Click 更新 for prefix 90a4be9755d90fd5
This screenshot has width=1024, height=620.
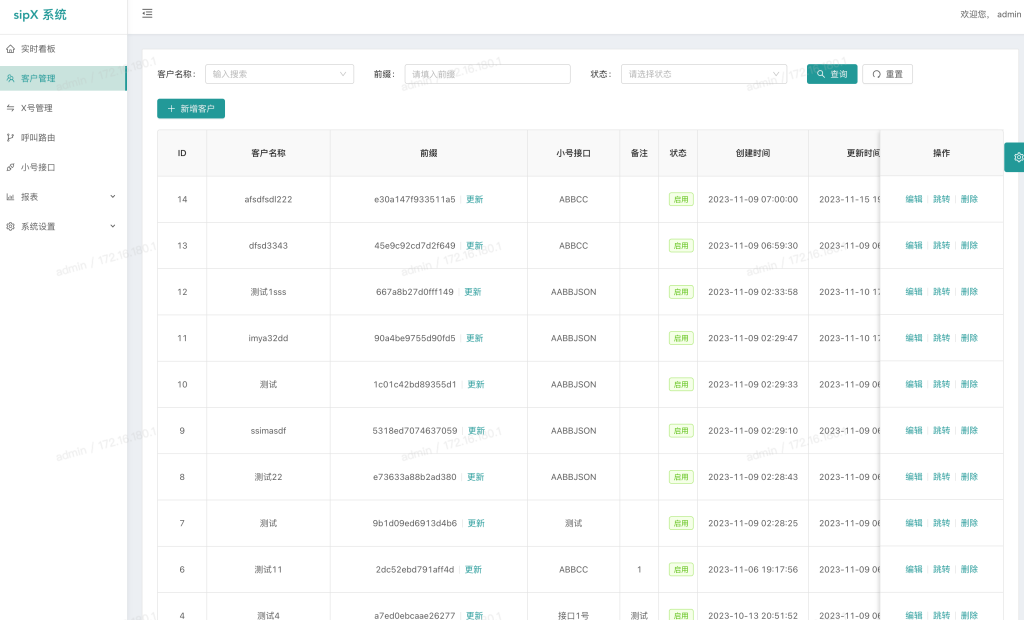[x=475, y=338]
